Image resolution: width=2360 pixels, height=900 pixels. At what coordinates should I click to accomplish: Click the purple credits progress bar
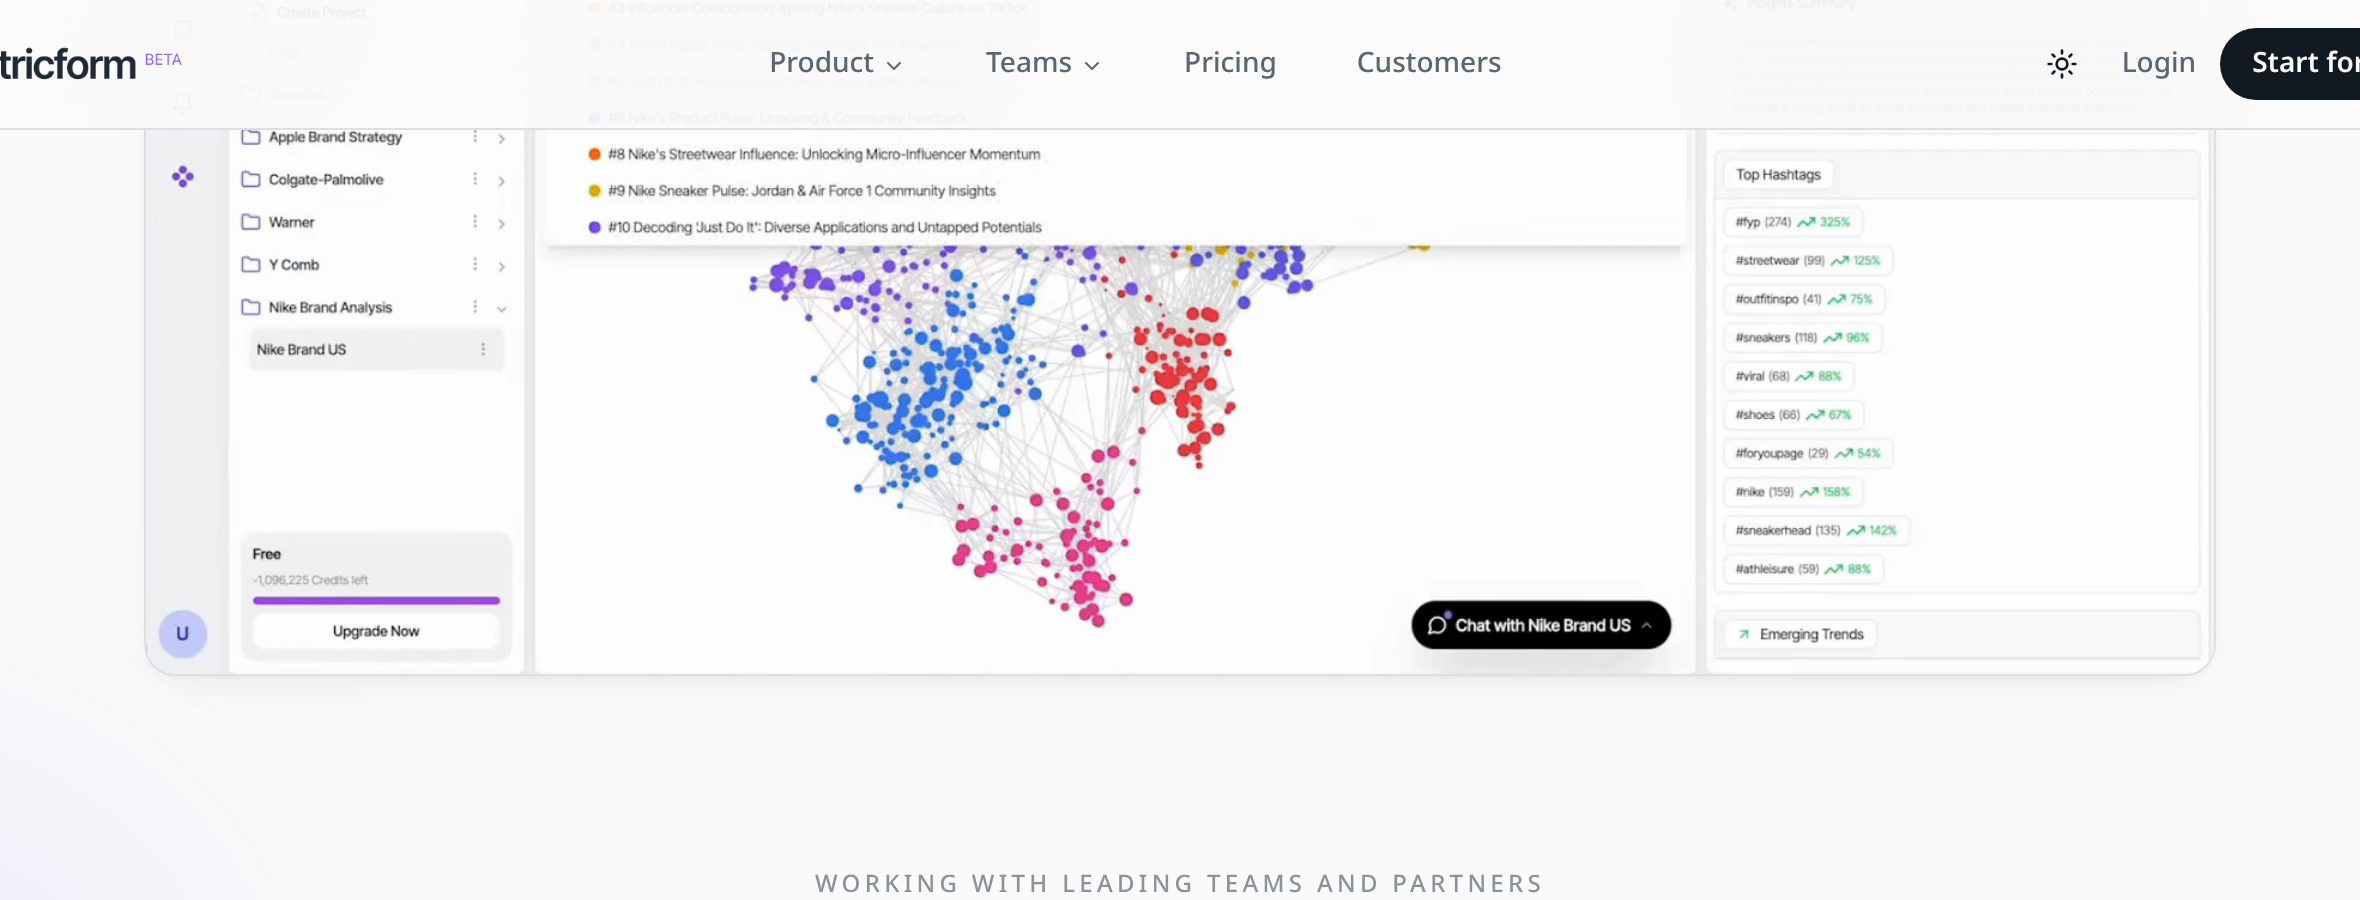376,601
